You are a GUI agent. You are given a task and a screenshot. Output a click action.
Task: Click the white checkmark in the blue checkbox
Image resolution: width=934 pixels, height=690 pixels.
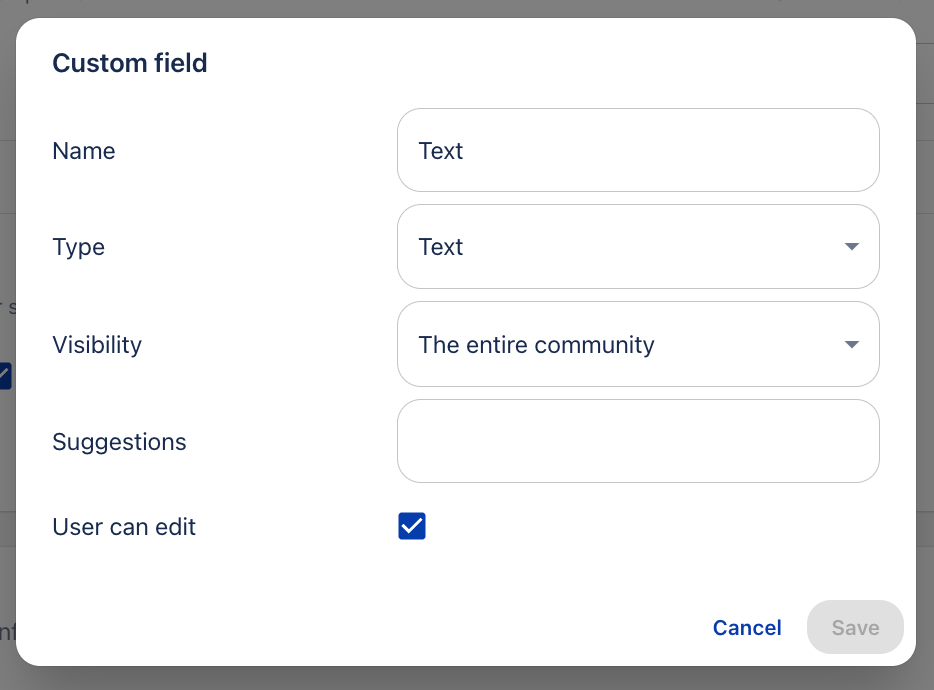pos(412,526)
